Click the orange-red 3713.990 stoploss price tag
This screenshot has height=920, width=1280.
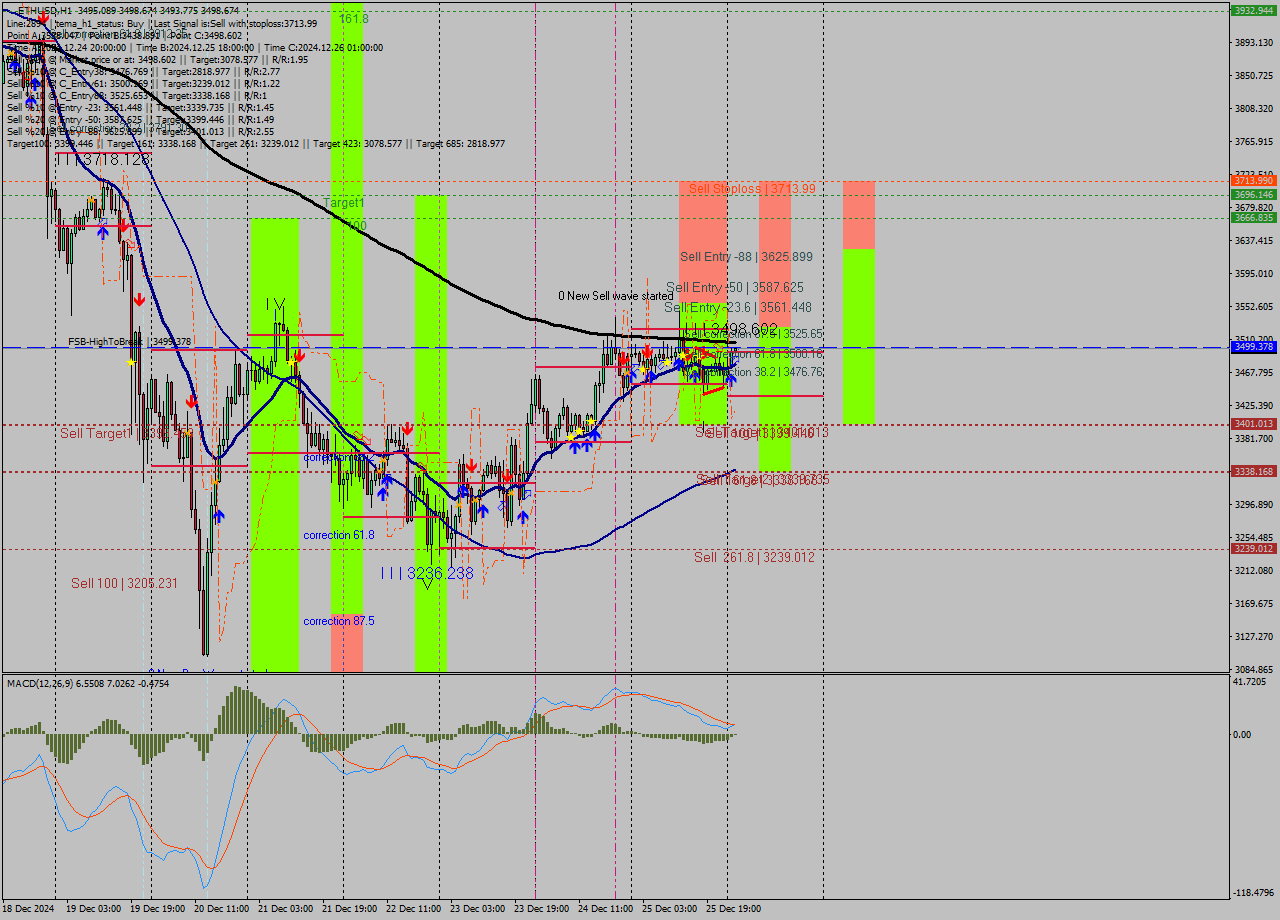click(x=1254, y=181)
